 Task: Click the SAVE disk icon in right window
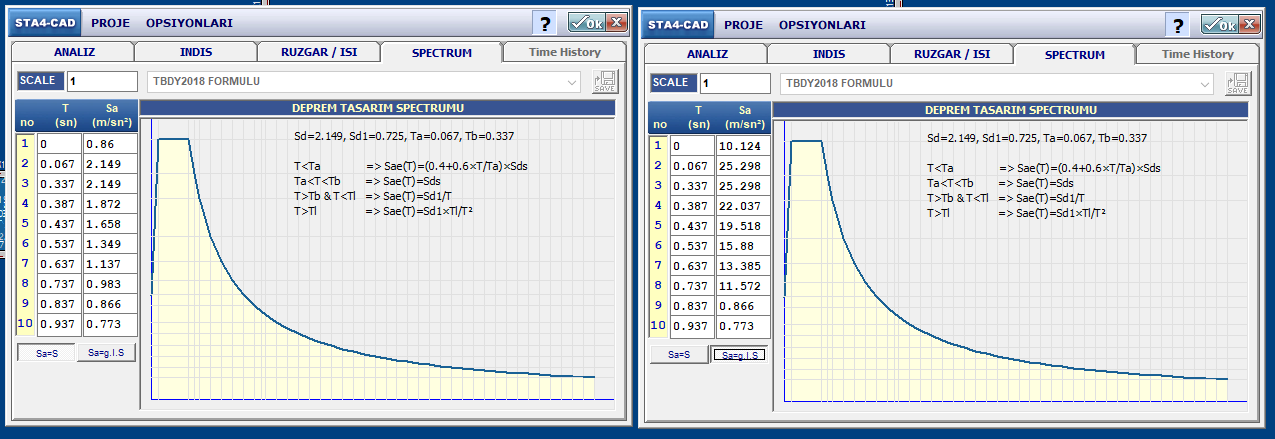pyautogui.click(x=1238, y=83)
